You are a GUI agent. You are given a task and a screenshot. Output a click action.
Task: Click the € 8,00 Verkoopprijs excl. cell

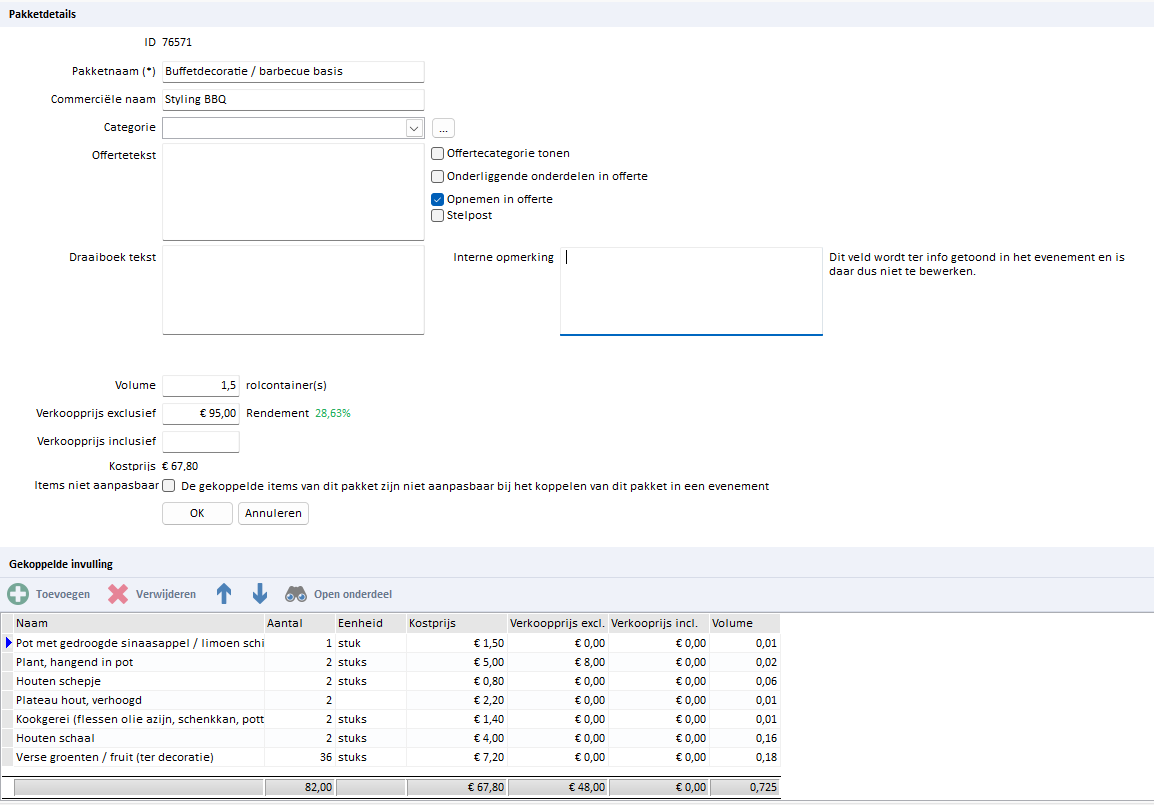click(557, 662)
